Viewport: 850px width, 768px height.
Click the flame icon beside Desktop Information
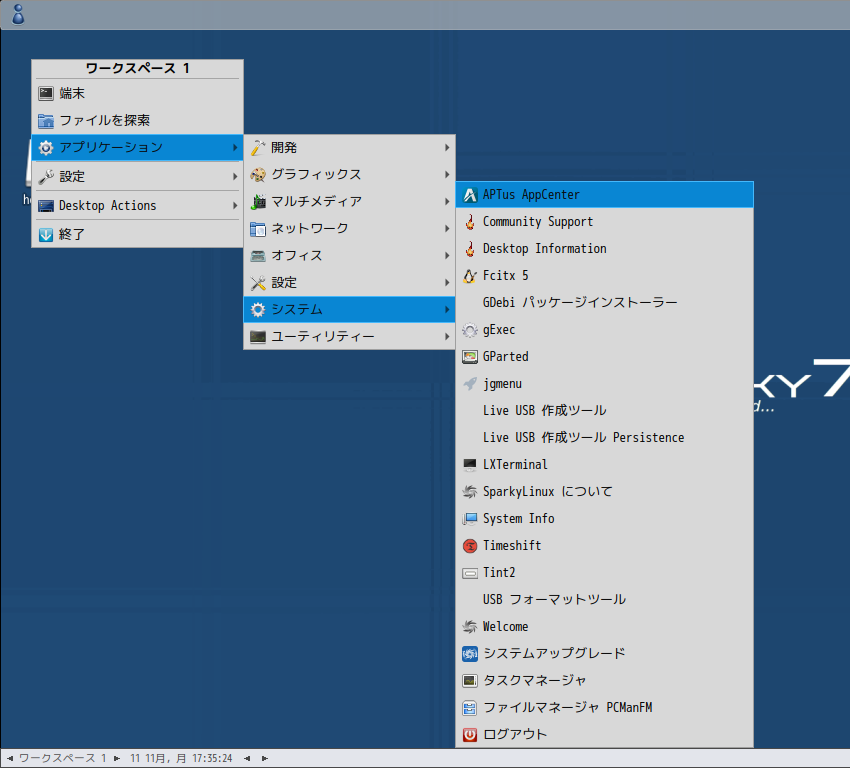pos(470,249)
